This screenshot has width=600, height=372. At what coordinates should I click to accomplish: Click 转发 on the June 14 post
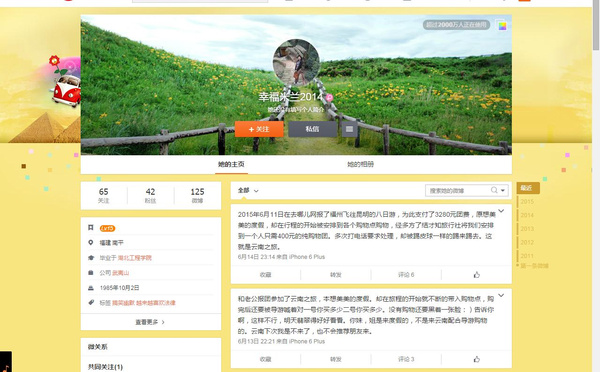click(x=336, y=275)
